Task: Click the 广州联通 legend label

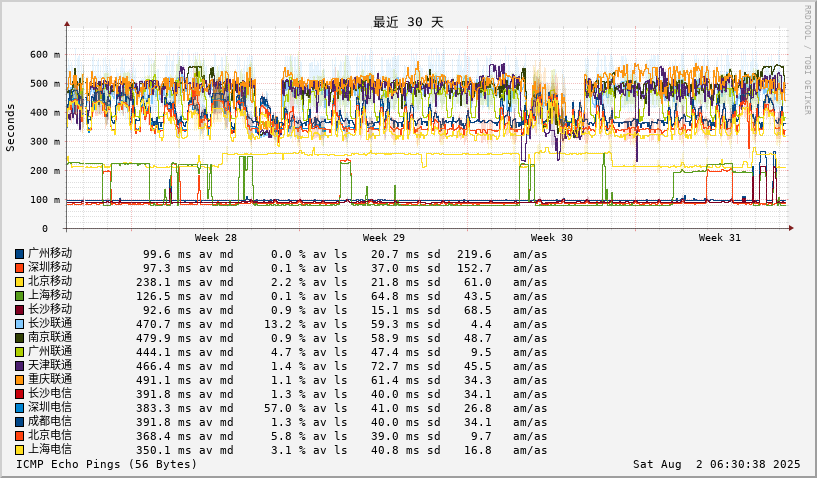Action: click(50, 352)
